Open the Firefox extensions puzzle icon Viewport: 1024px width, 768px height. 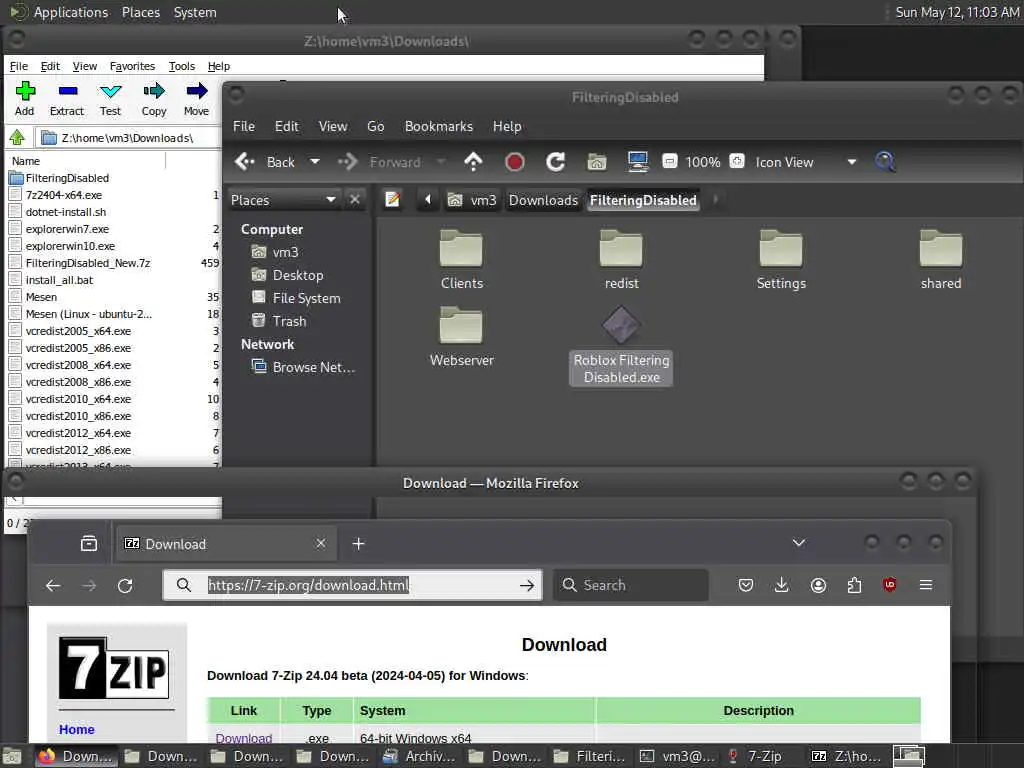[854, 585]
